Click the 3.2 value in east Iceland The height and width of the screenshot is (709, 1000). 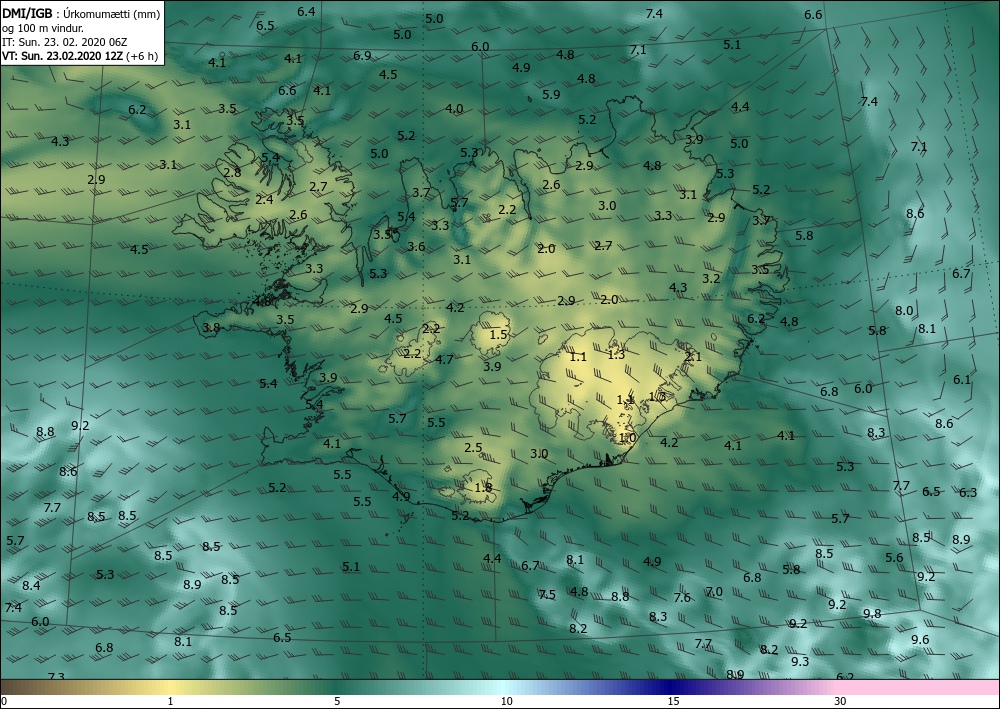click(x=711, y=279)
